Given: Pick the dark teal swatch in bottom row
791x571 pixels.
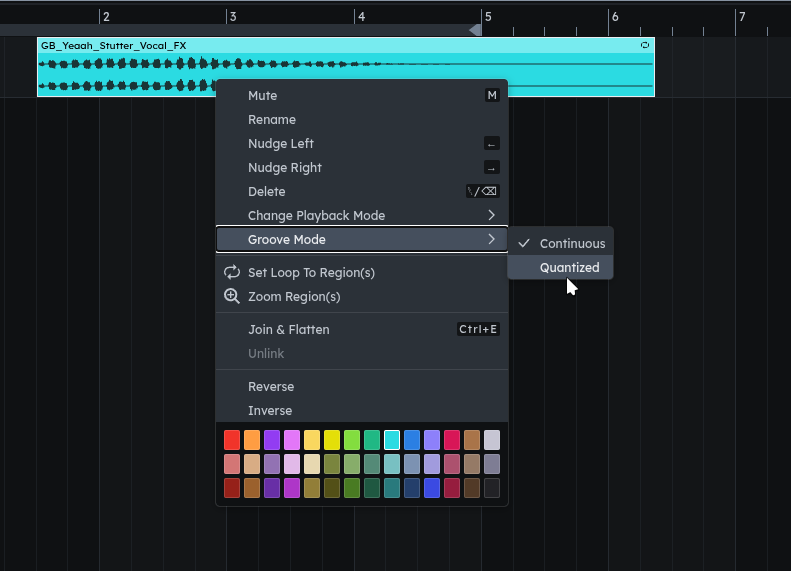Looking at the screenshot, I should tap(392, 488).
